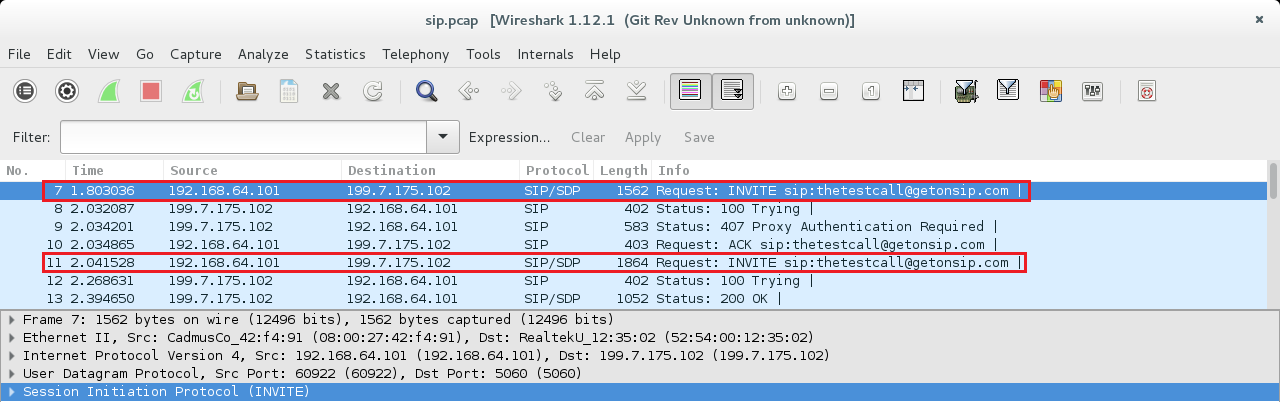Toggle packet list colorization
This screenshot has width=1280, height=402.
point(690,91)
